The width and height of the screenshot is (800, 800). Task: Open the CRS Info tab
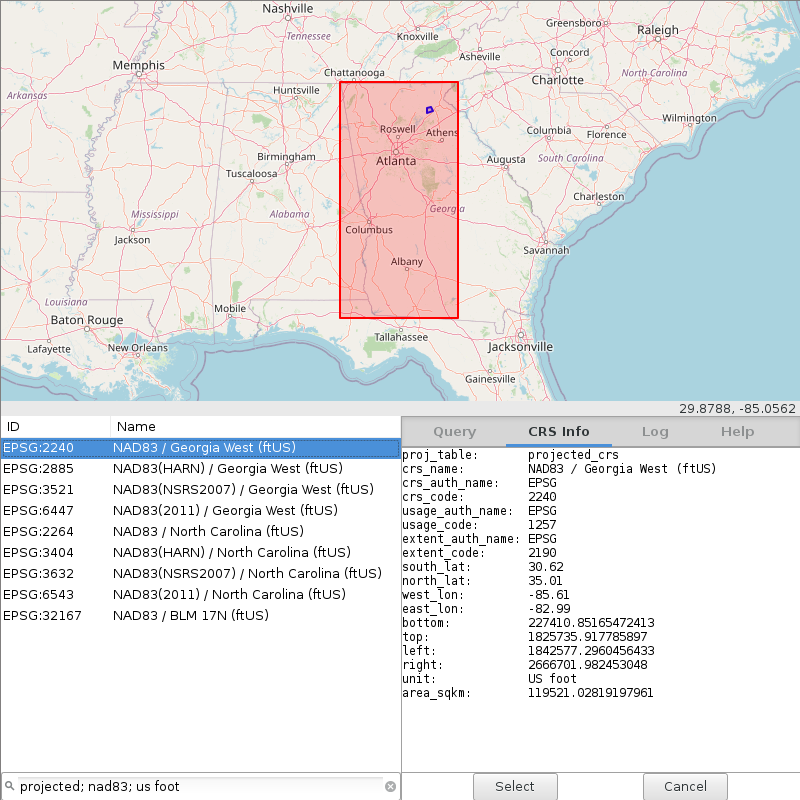[x=559, y=432]
